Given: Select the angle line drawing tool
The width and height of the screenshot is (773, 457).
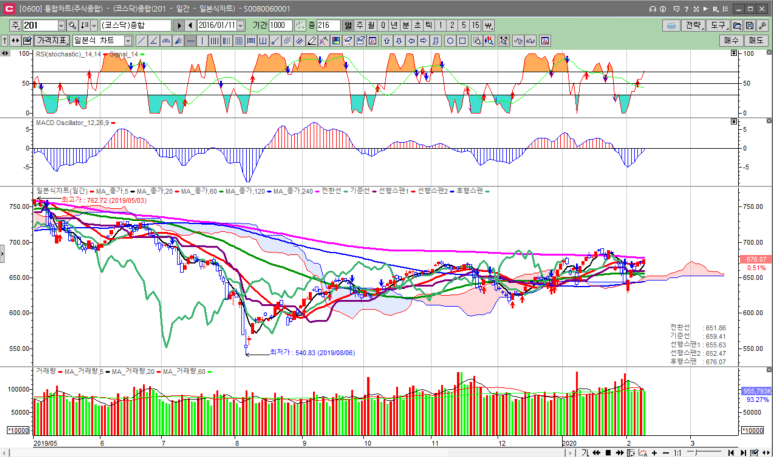Looking at the screenshot, I should pyautogui.click(x=153, y=41).
